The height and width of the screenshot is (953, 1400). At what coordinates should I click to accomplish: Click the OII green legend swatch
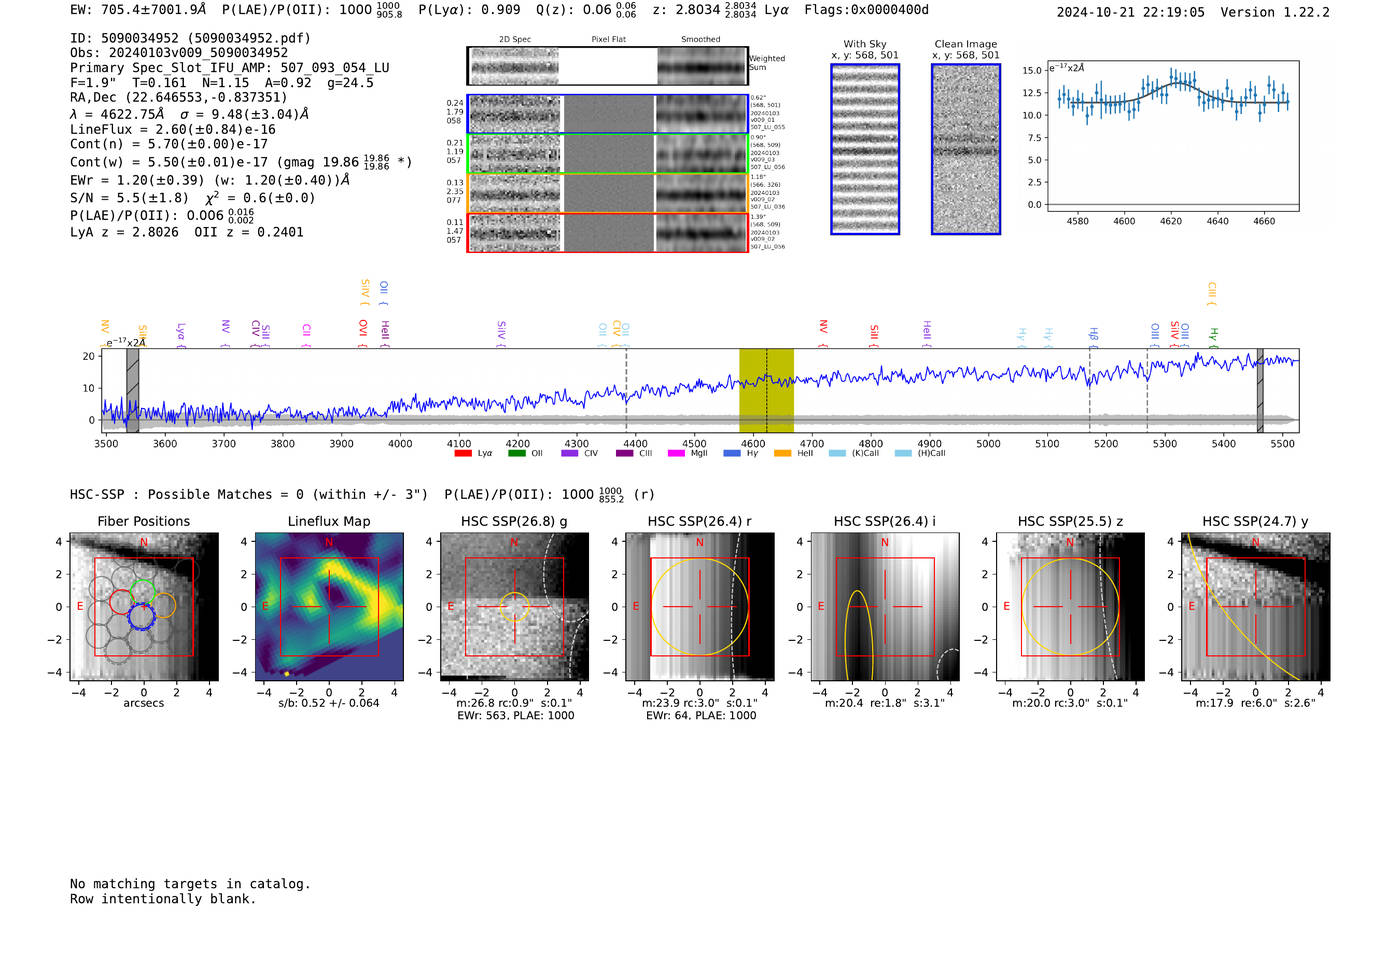pyautogui.click(x=516, y=453)
